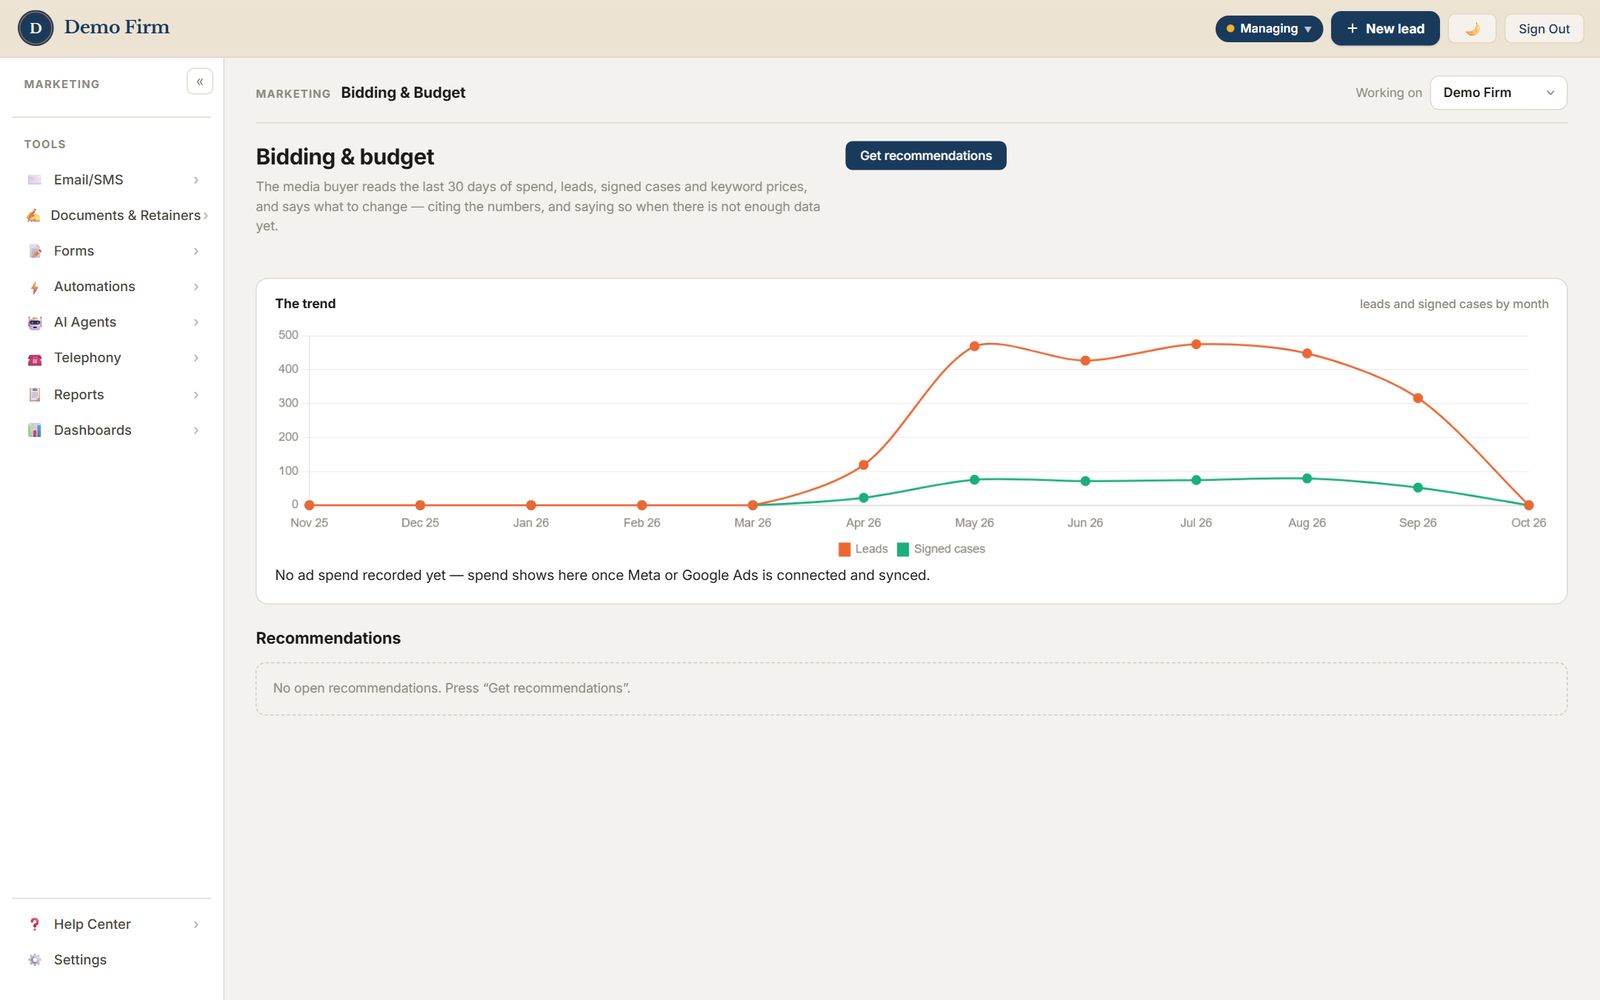
Task: Expand the Help Center chevron
Action: pyautogui.click(x=196, y=924)
